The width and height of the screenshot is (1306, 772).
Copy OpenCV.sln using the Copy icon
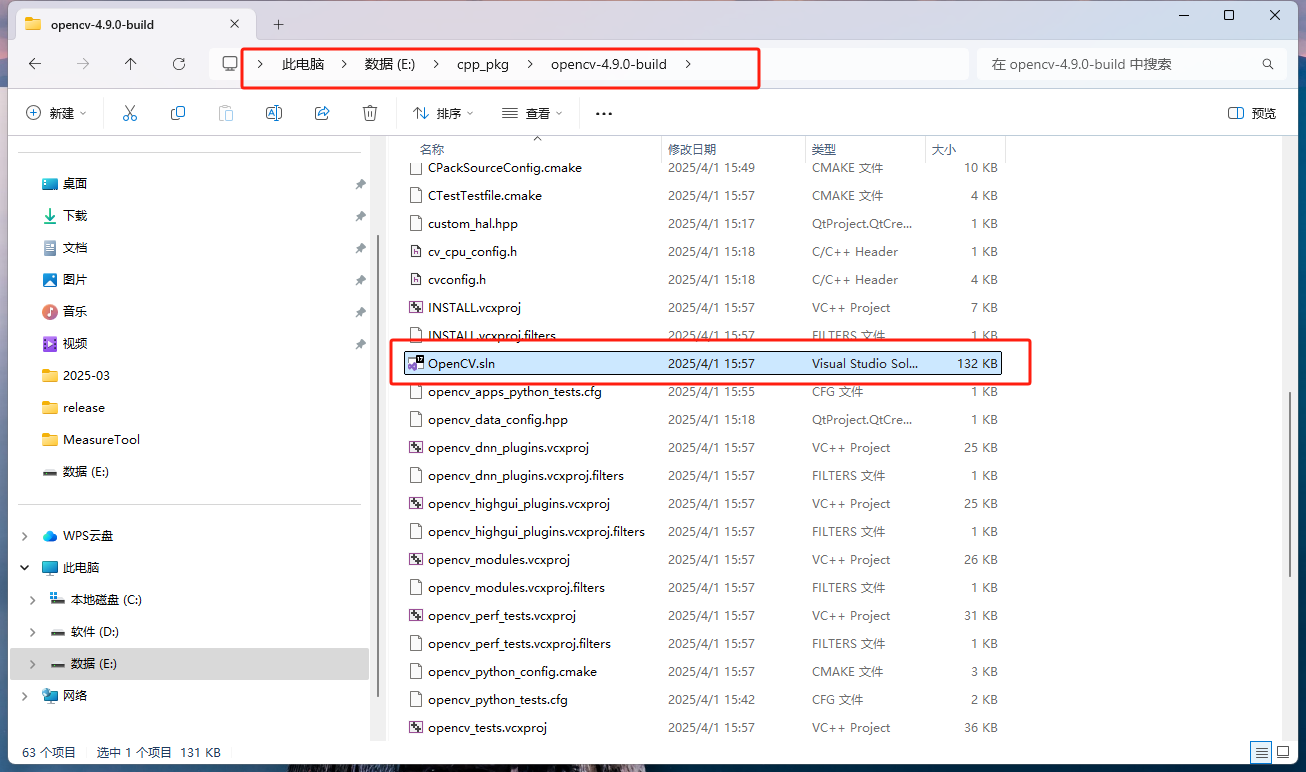(177, 112)
